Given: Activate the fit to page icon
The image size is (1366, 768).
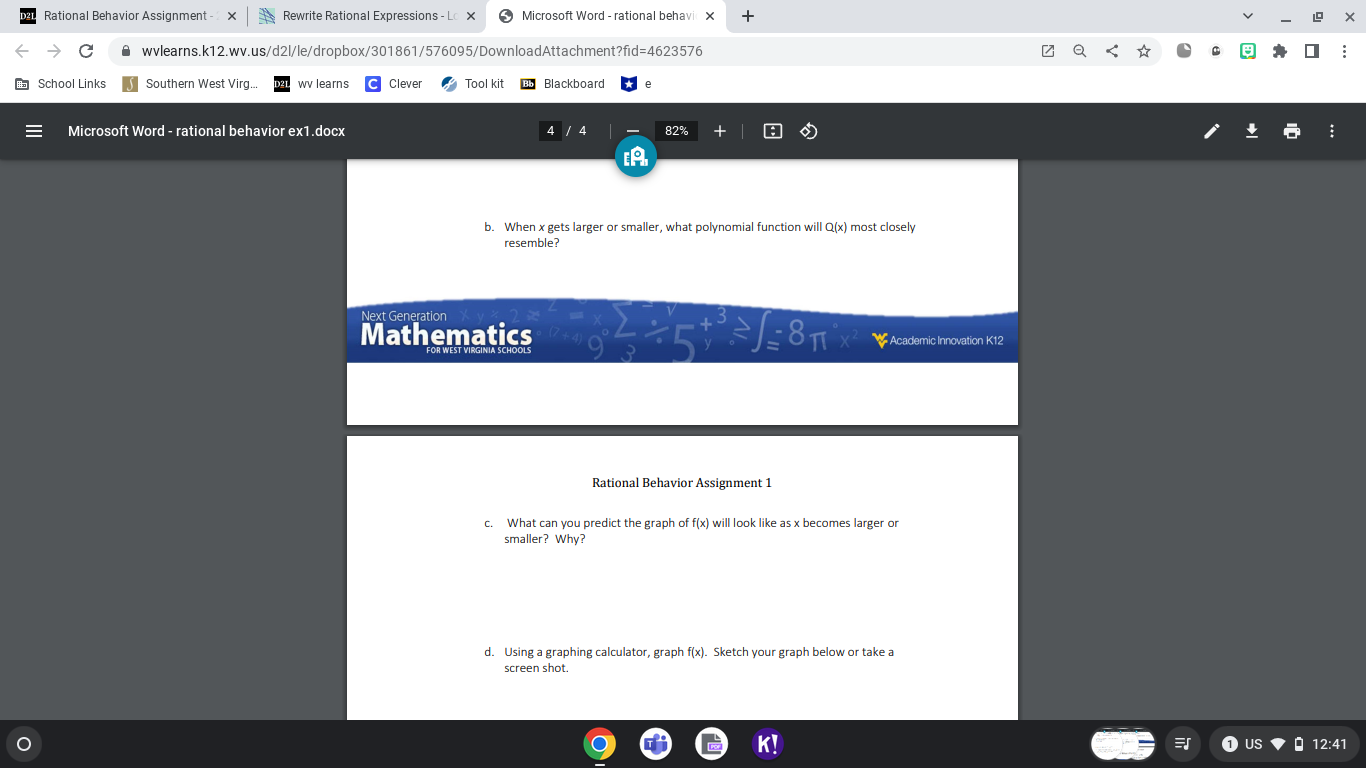Looking at the screenshot, I should point(772,130).
